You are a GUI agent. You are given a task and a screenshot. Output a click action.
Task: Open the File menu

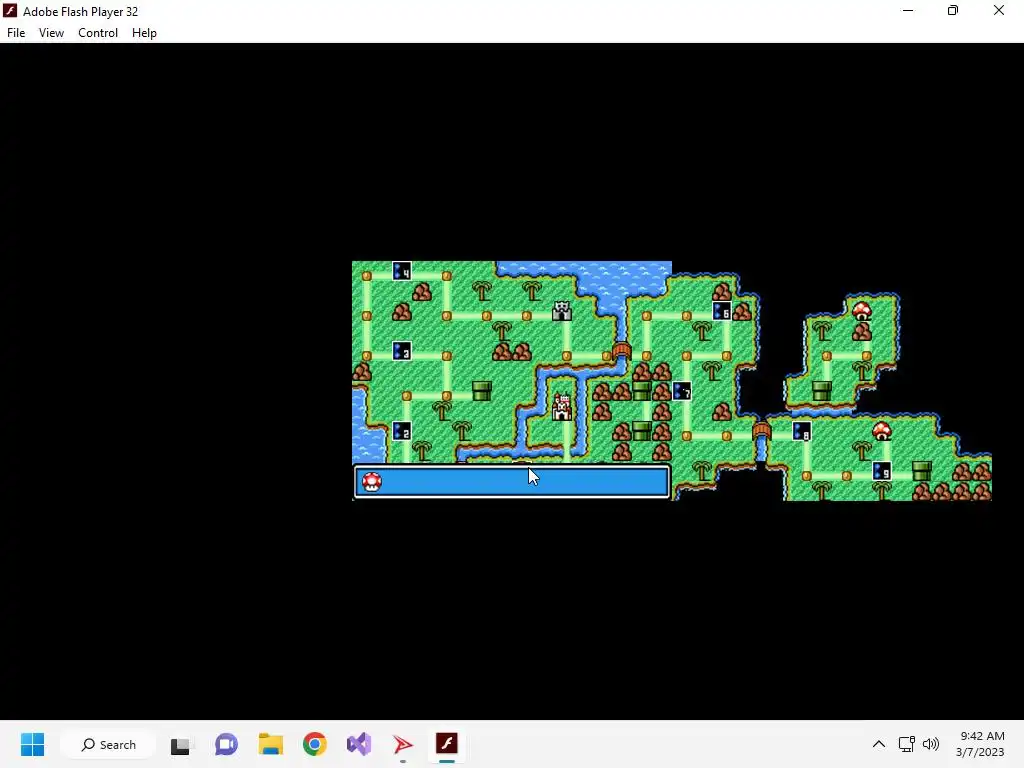[16, 33]
